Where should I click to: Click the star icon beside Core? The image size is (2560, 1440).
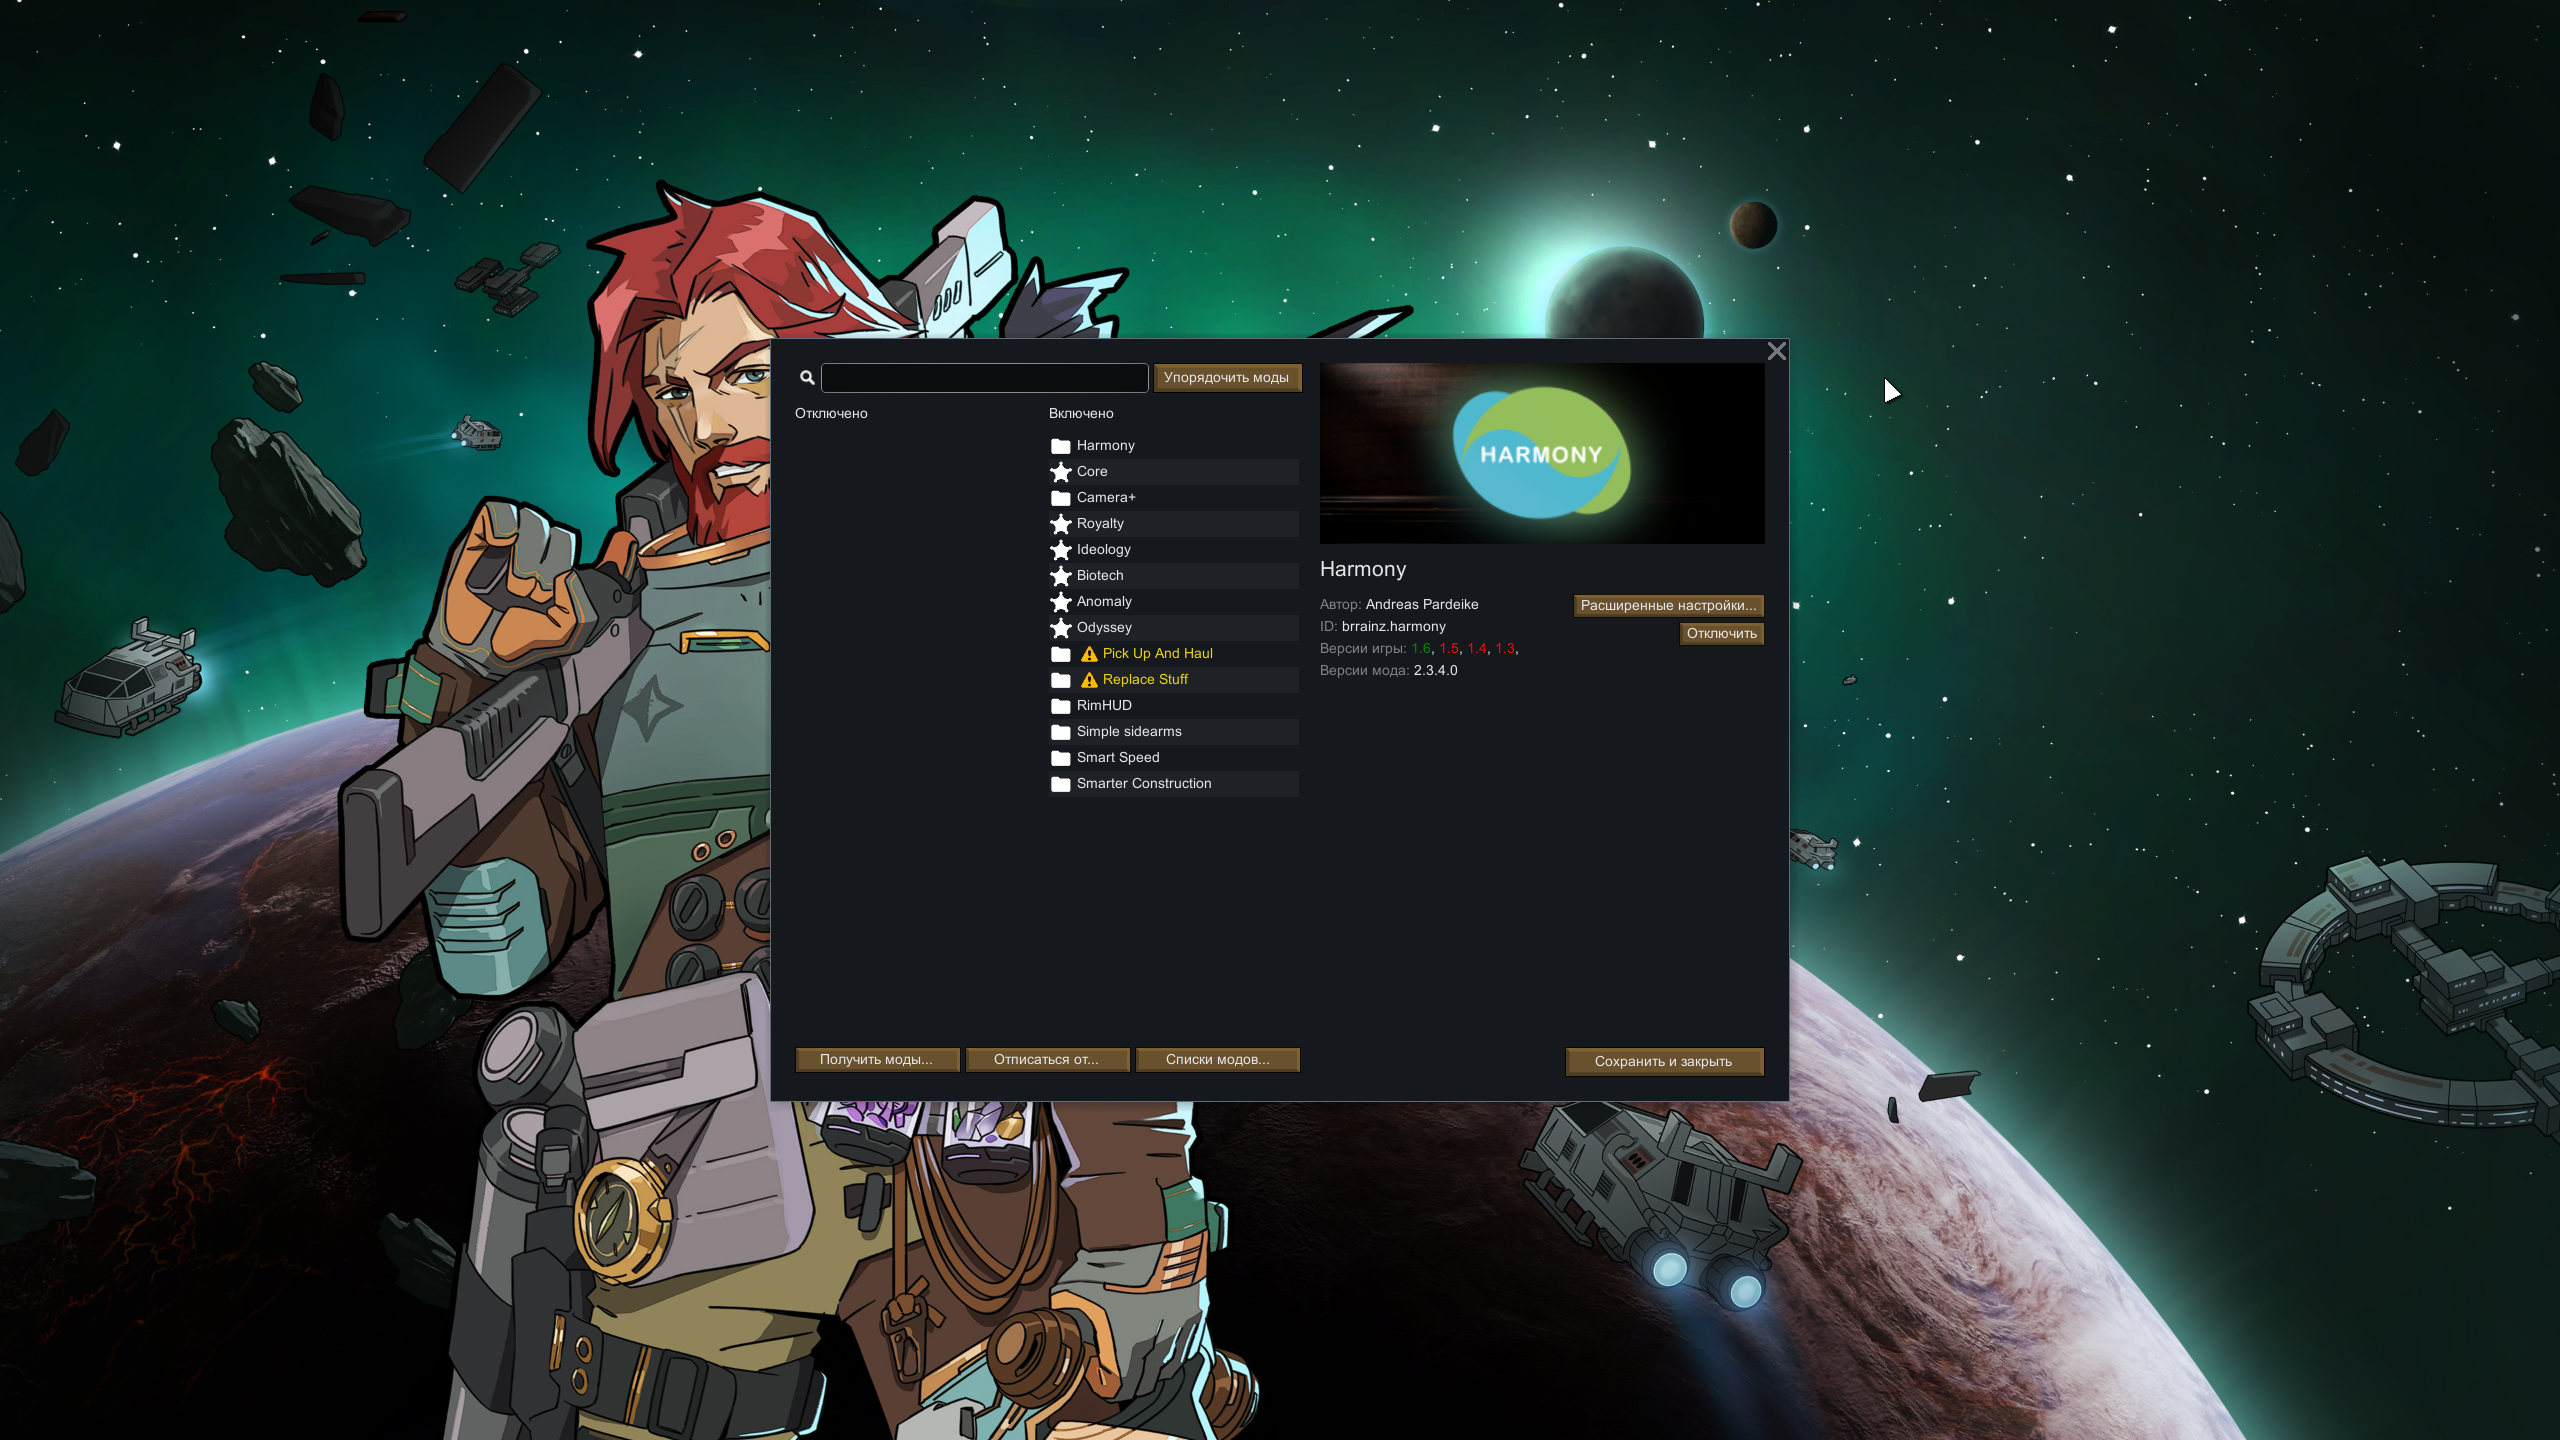click(1061, 472)
